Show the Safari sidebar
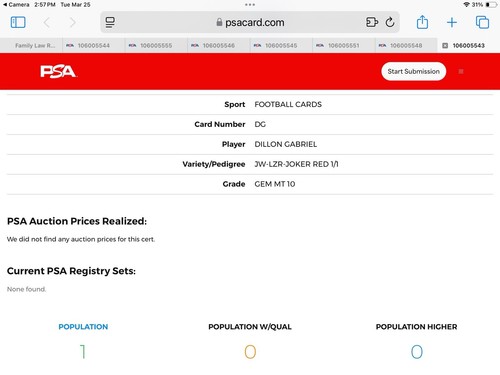500x375 pixels. click(x=18, y=22)
